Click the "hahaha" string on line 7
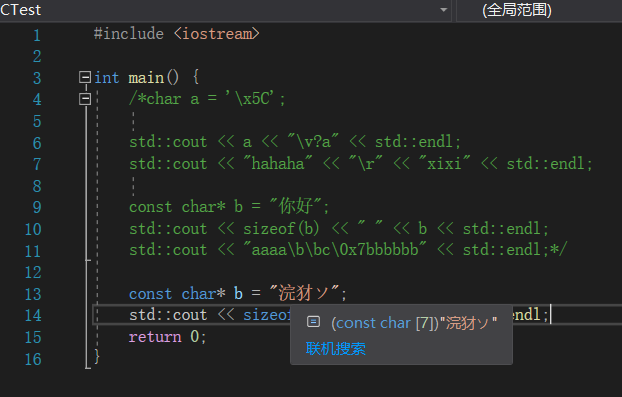Image resolution: width=622 pixels, height=397 pixels. (x=278, y=163)
